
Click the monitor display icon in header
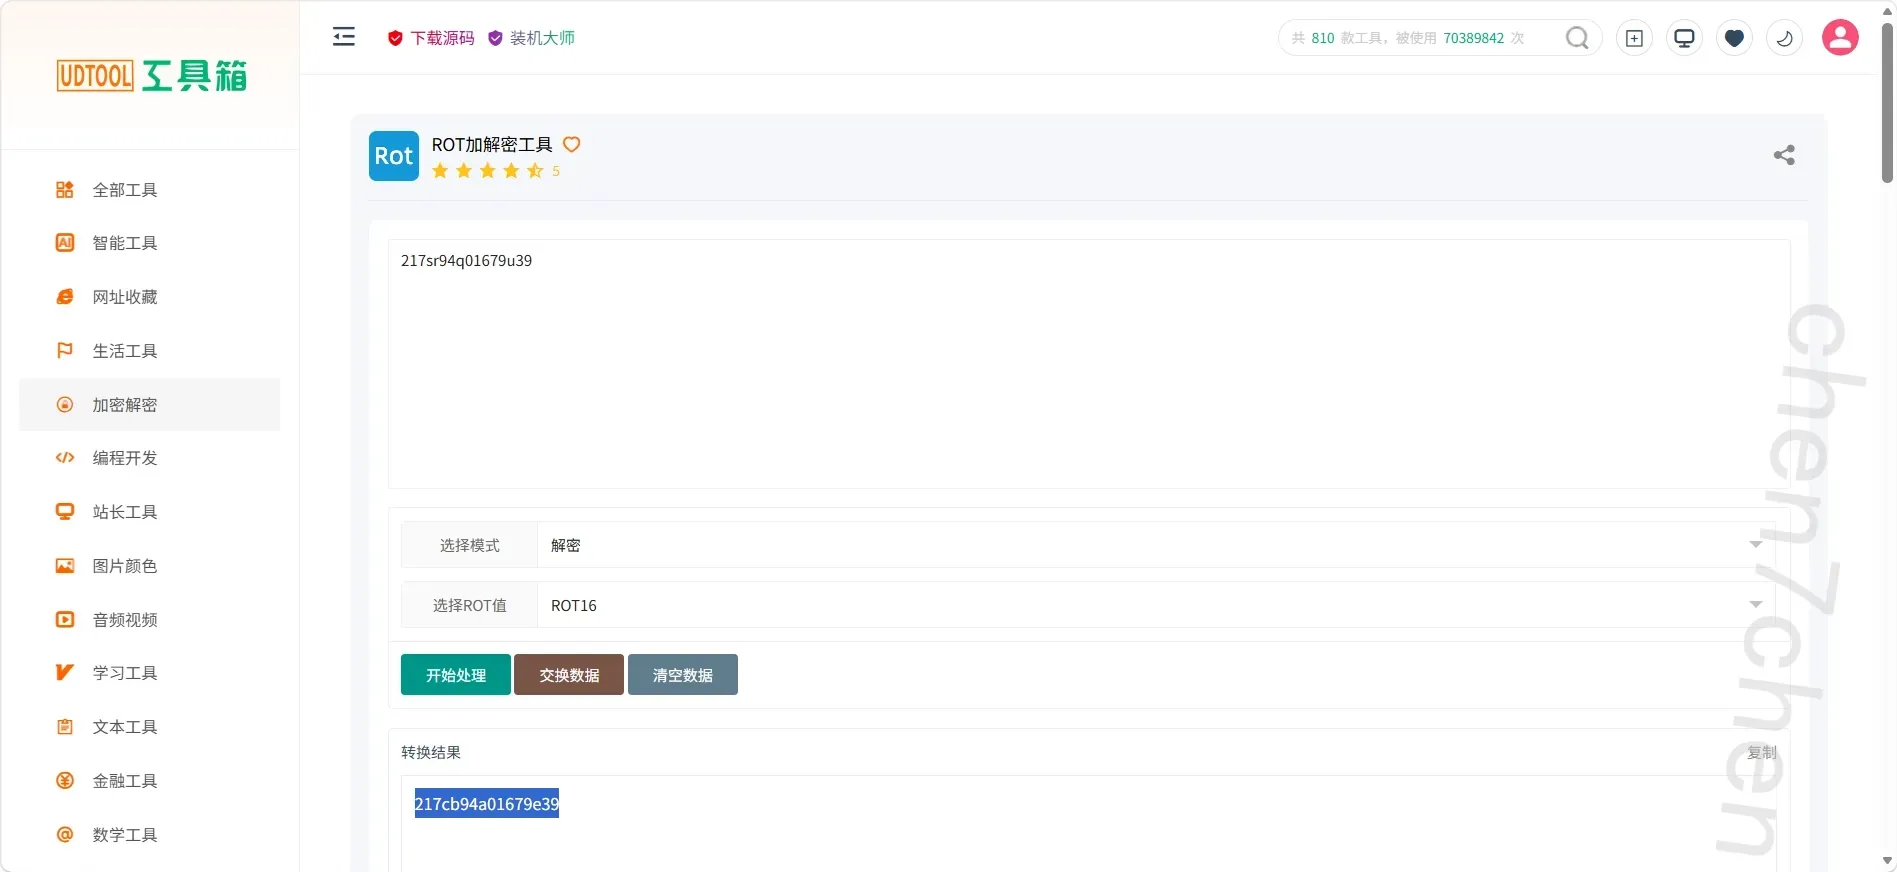[1684, 38]
